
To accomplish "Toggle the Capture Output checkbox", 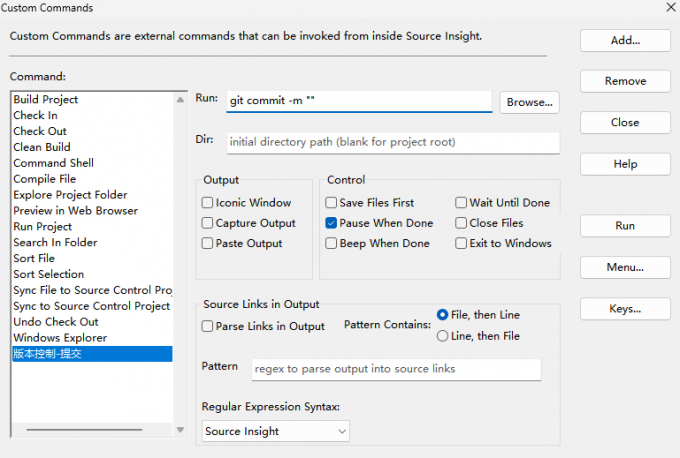I will point(207,223).
